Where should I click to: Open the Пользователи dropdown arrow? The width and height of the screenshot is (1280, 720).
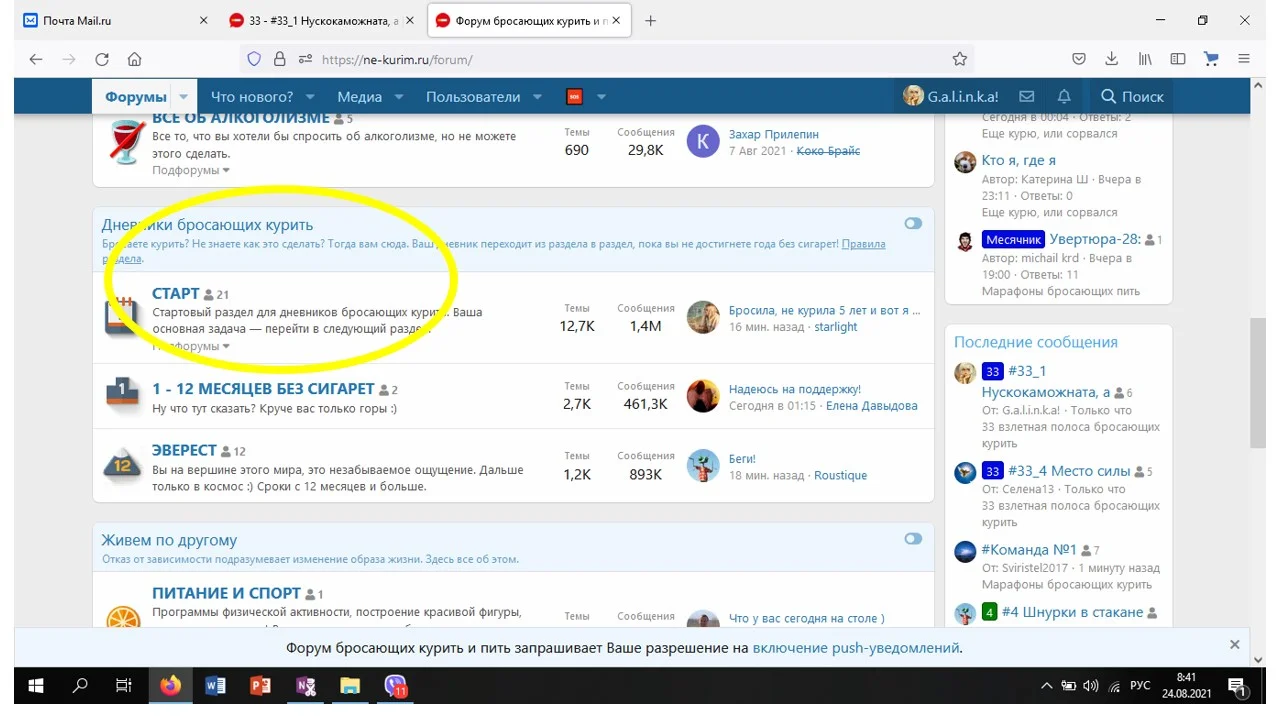[537, 97]
